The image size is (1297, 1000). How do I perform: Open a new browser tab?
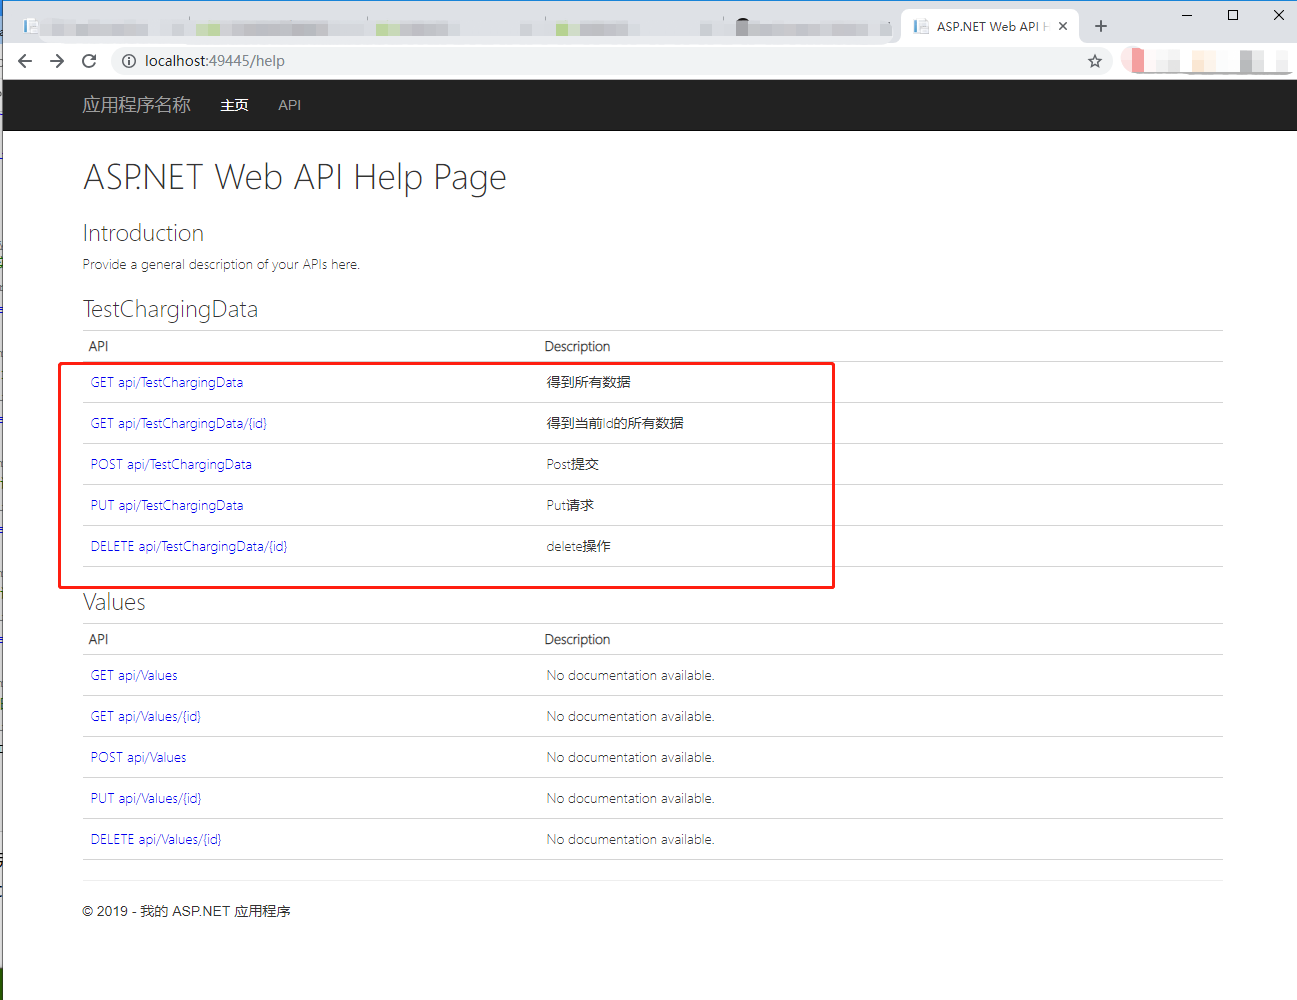[1101, 26]
